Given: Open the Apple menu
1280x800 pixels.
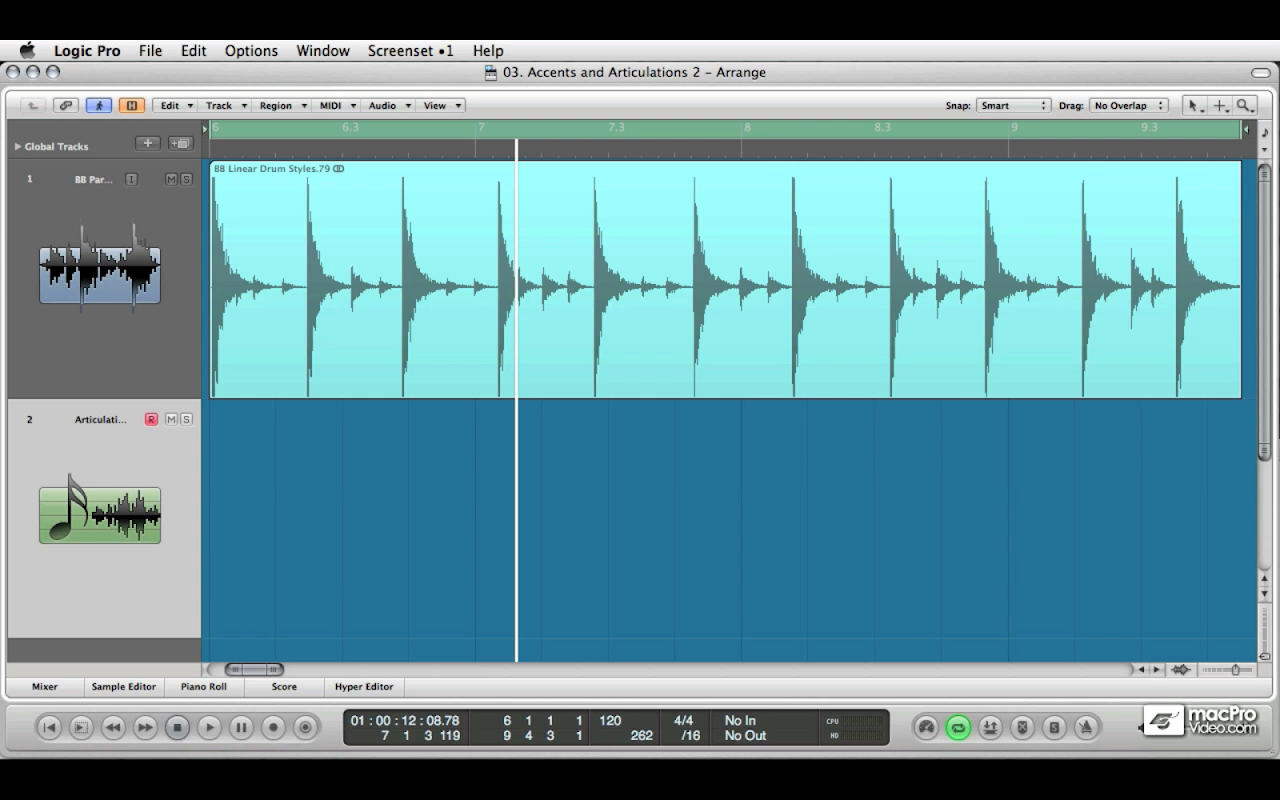Looking at the screenshot, I should pyautogui.click(x=27, y=51).
